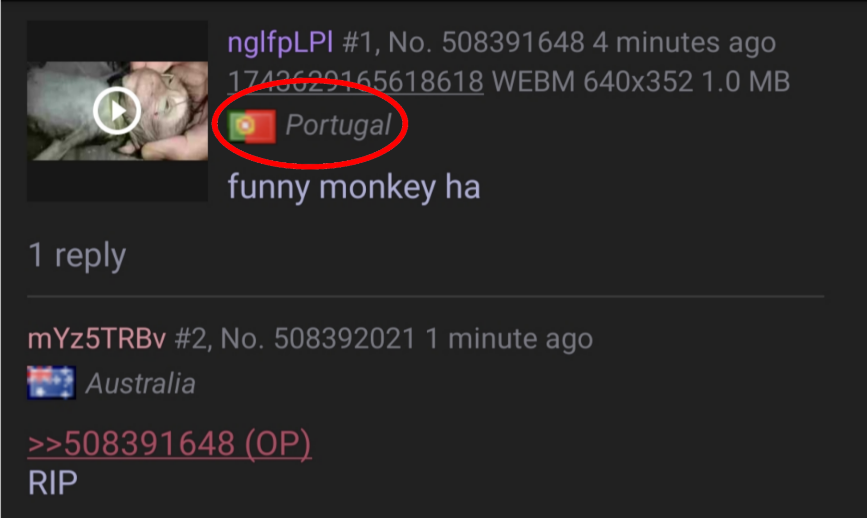
Task: Click the Australia country label
Action: [x=140, y=383]
